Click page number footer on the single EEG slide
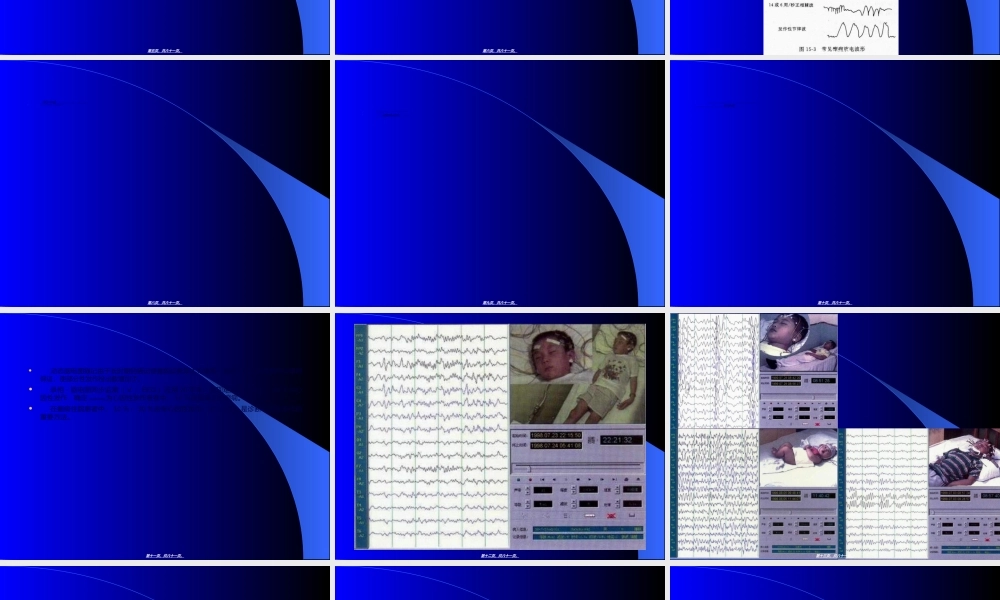This screenshot has width=1000, height=600. (x=499, y=555)
